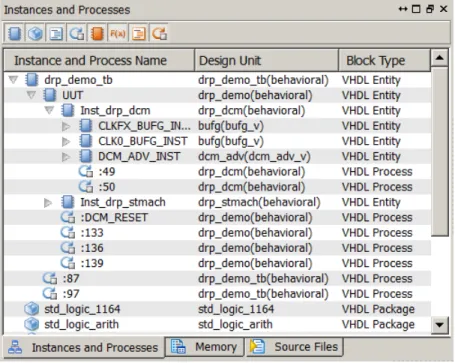Viewport: 455px width, 363px height.
Task: Expand the Inst_drp_stmach tree node
Action: pos(48,202)
